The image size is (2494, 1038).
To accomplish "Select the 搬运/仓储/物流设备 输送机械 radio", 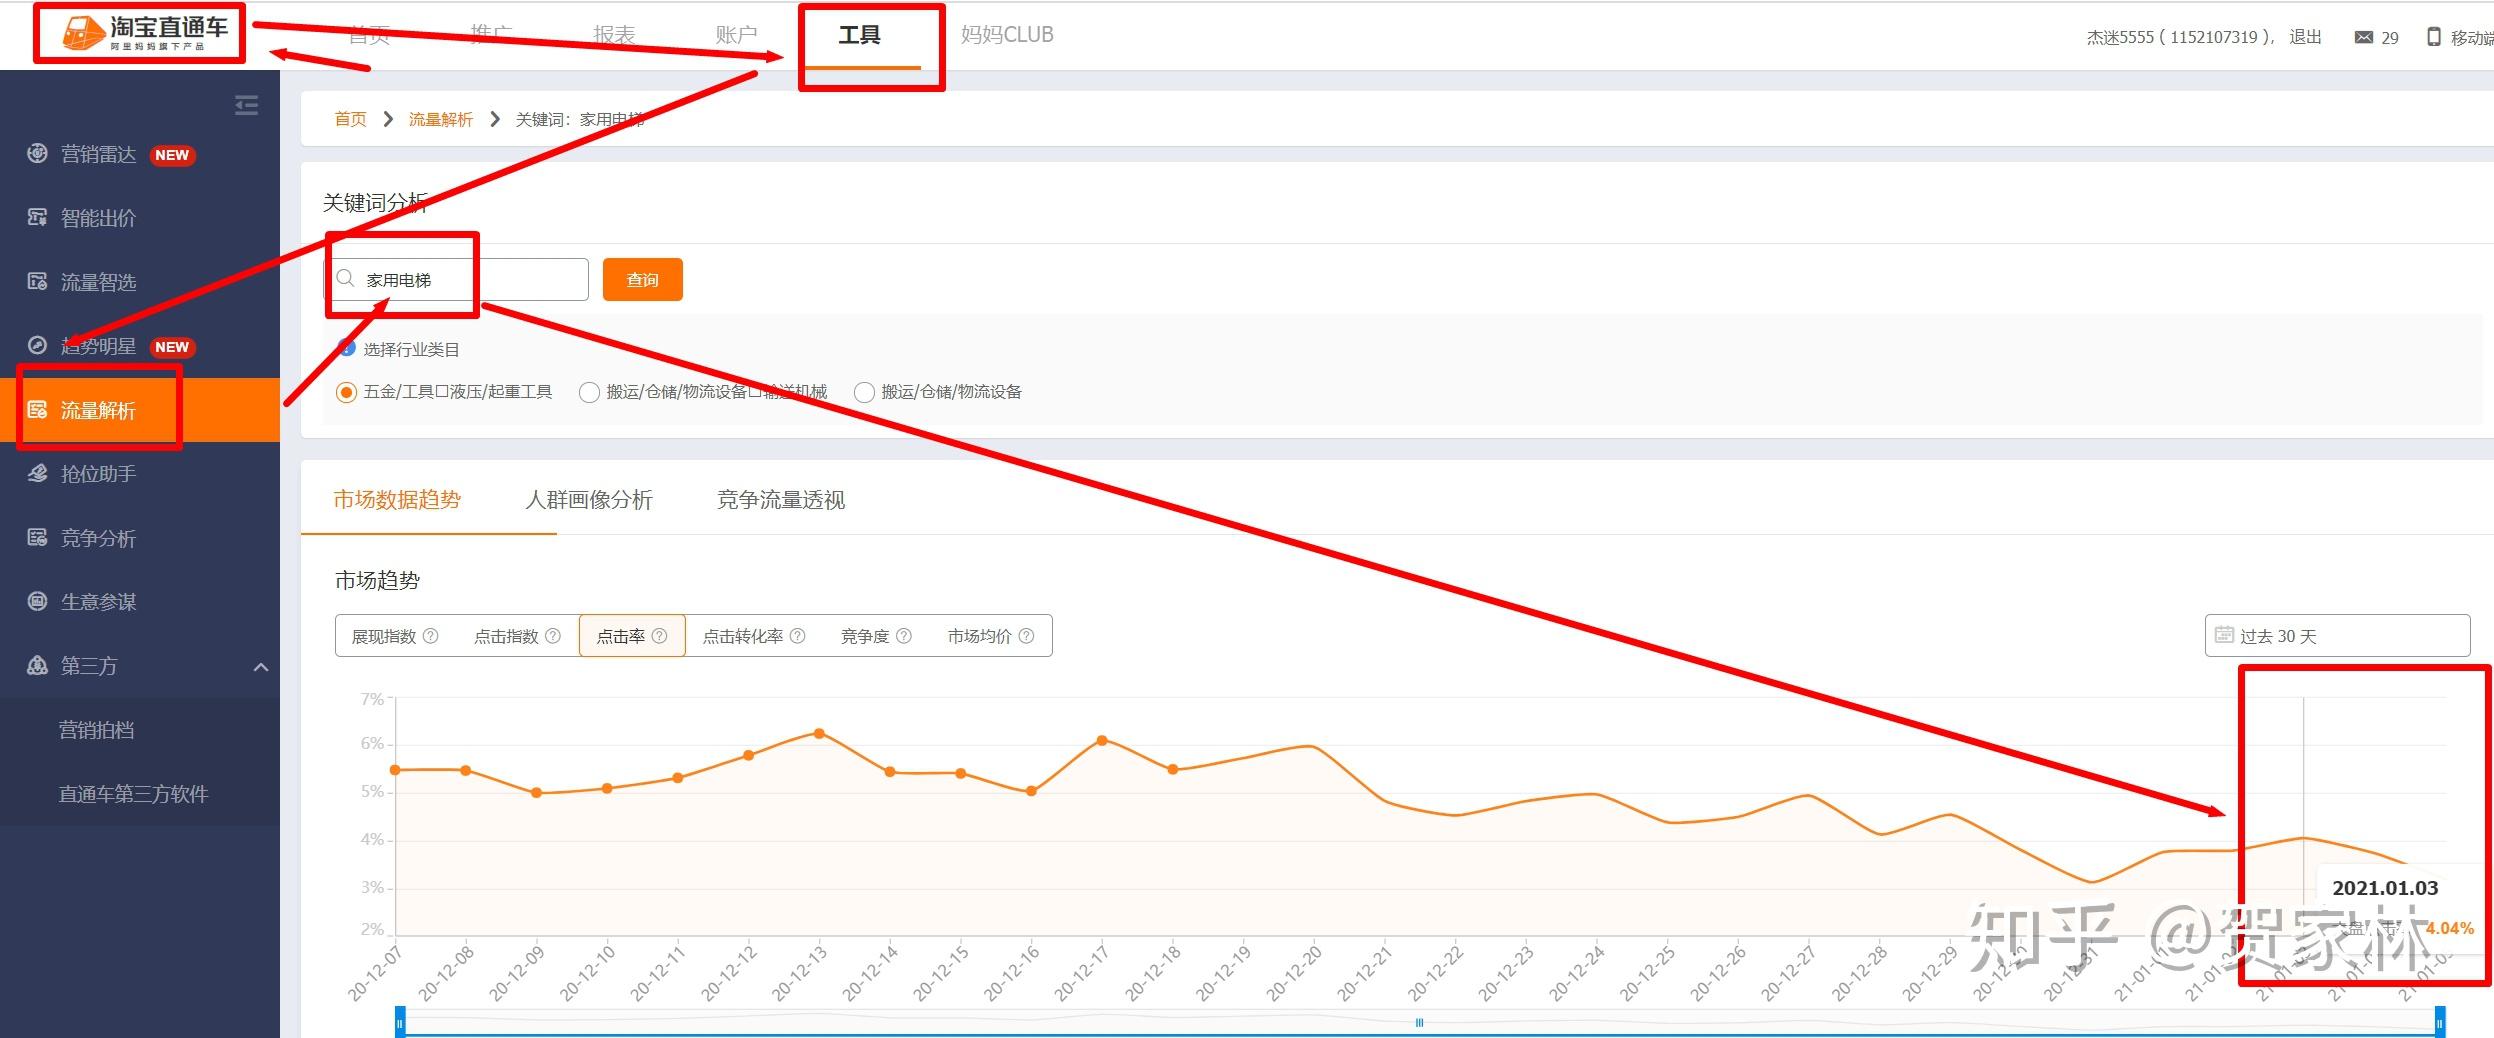I will 589,392.
